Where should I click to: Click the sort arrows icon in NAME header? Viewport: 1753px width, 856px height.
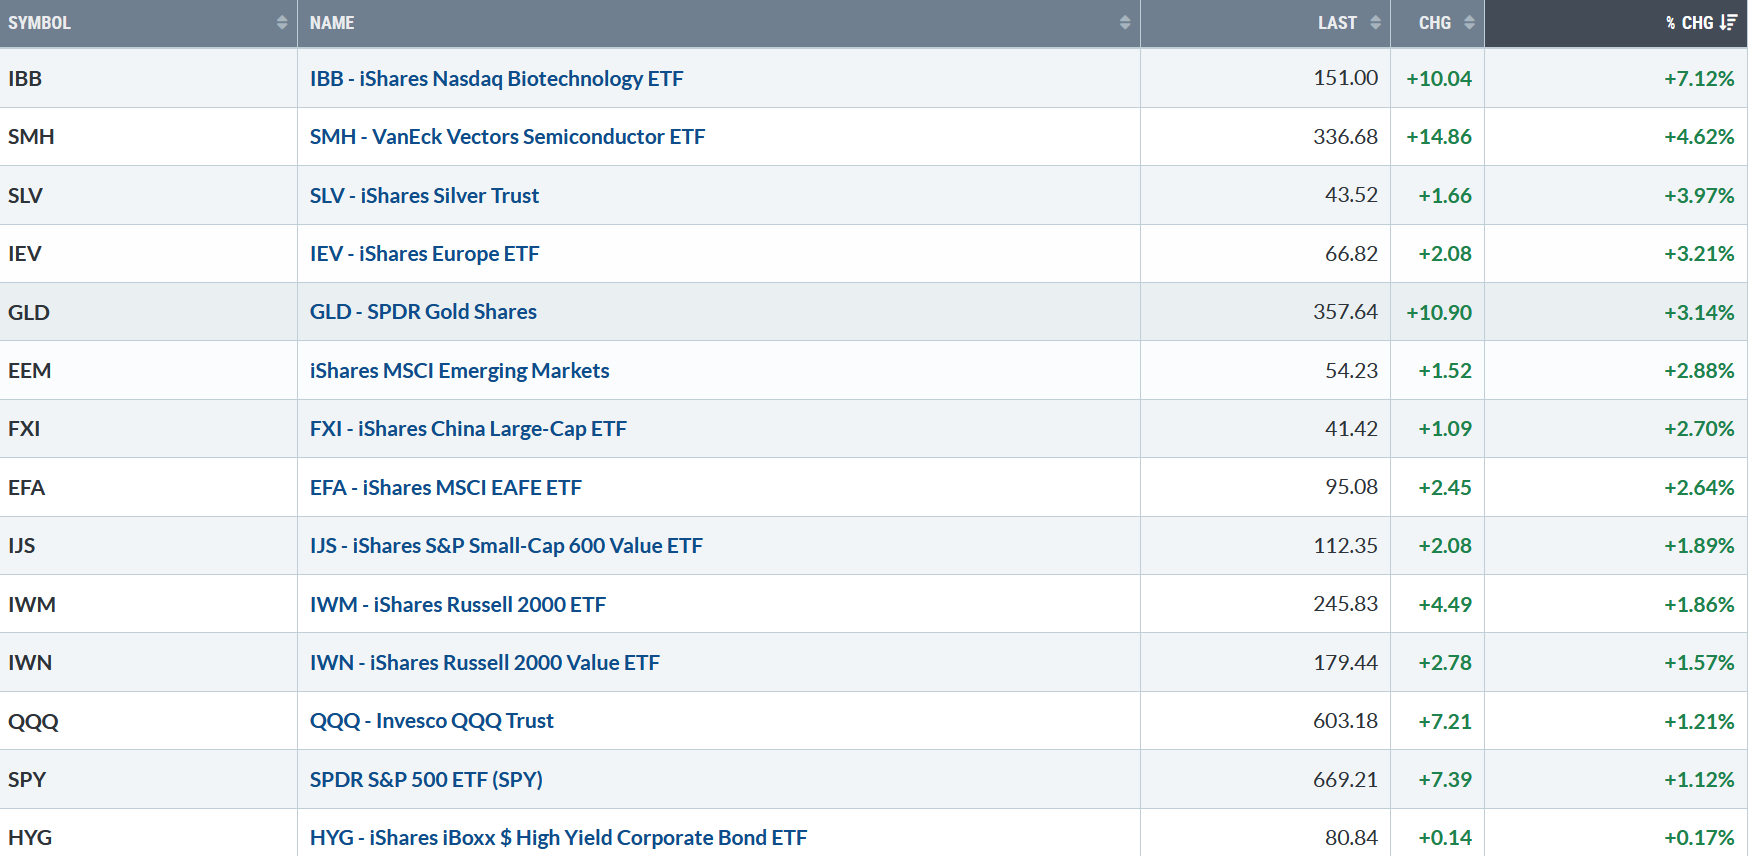pos(1125,23)
